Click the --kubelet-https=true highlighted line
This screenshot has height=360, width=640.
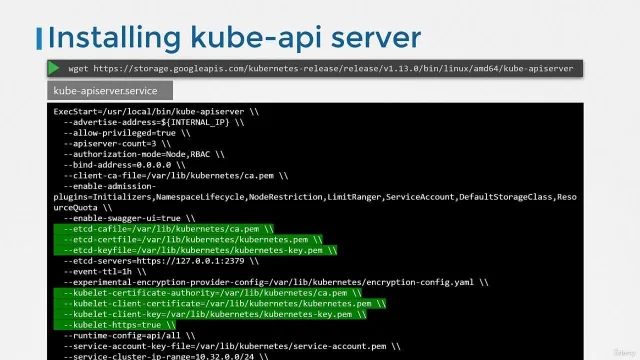pos(115,325)
